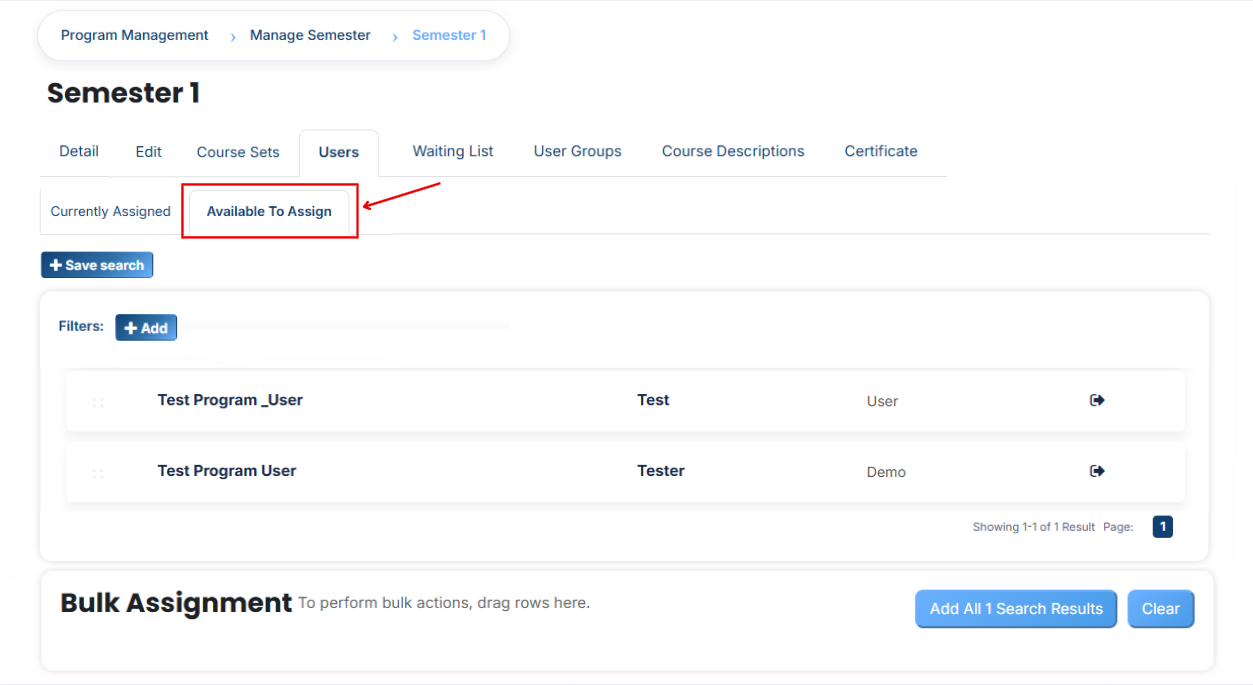Click the 'Demo' cell
The height and width of the screenshot is (685, 1253).
886,472
